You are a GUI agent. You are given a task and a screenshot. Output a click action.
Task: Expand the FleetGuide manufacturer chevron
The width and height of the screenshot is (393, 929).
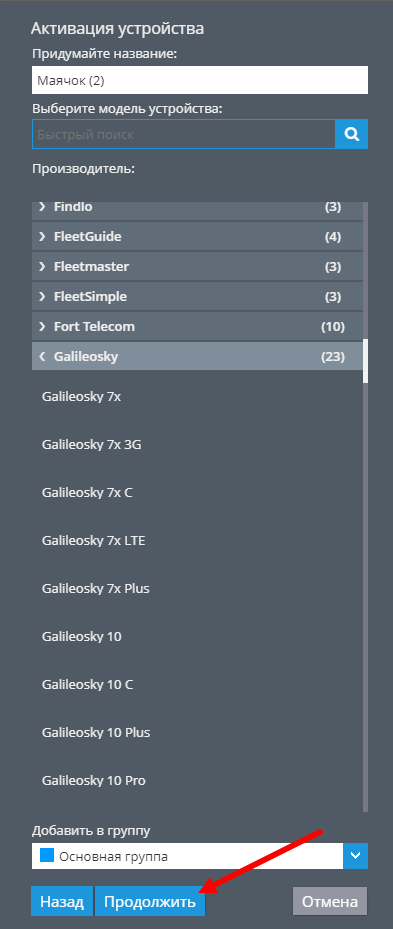42,236
